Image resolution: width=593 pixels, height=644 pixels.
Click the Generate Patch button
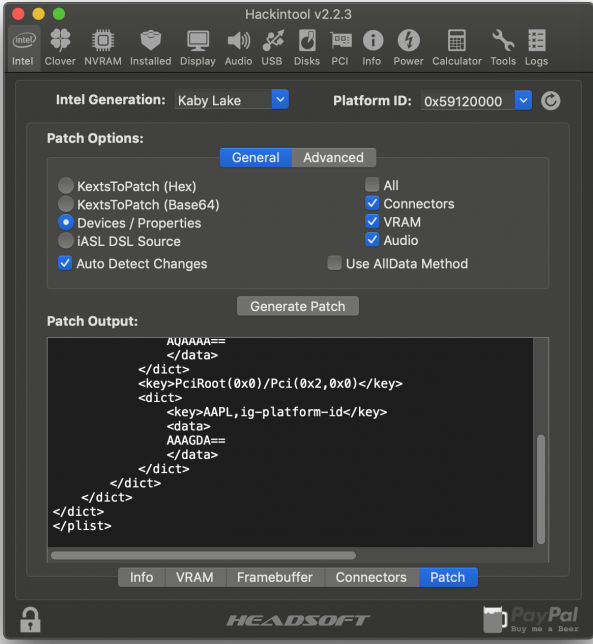coord(298,306)
